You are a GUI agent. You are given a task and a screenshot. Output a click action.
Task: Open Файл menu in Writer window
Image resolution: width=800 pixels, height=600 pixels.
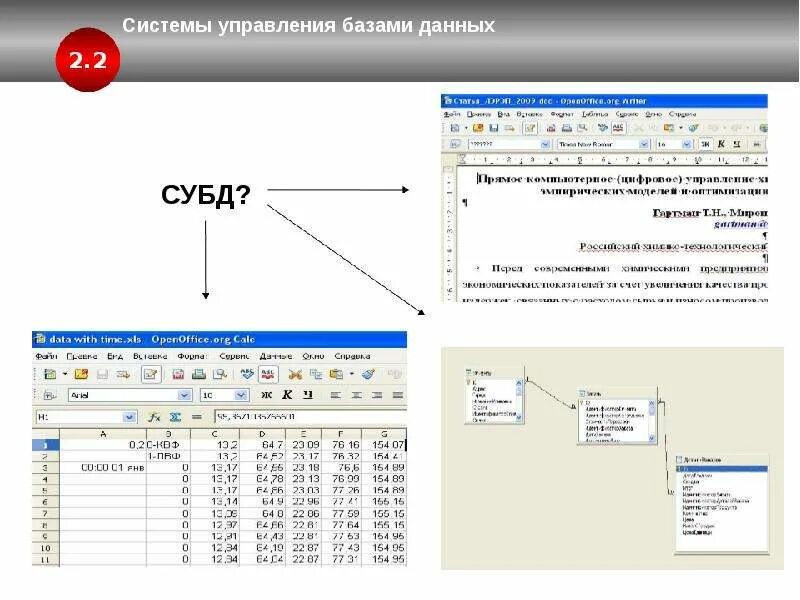click(x=452, y=114)
